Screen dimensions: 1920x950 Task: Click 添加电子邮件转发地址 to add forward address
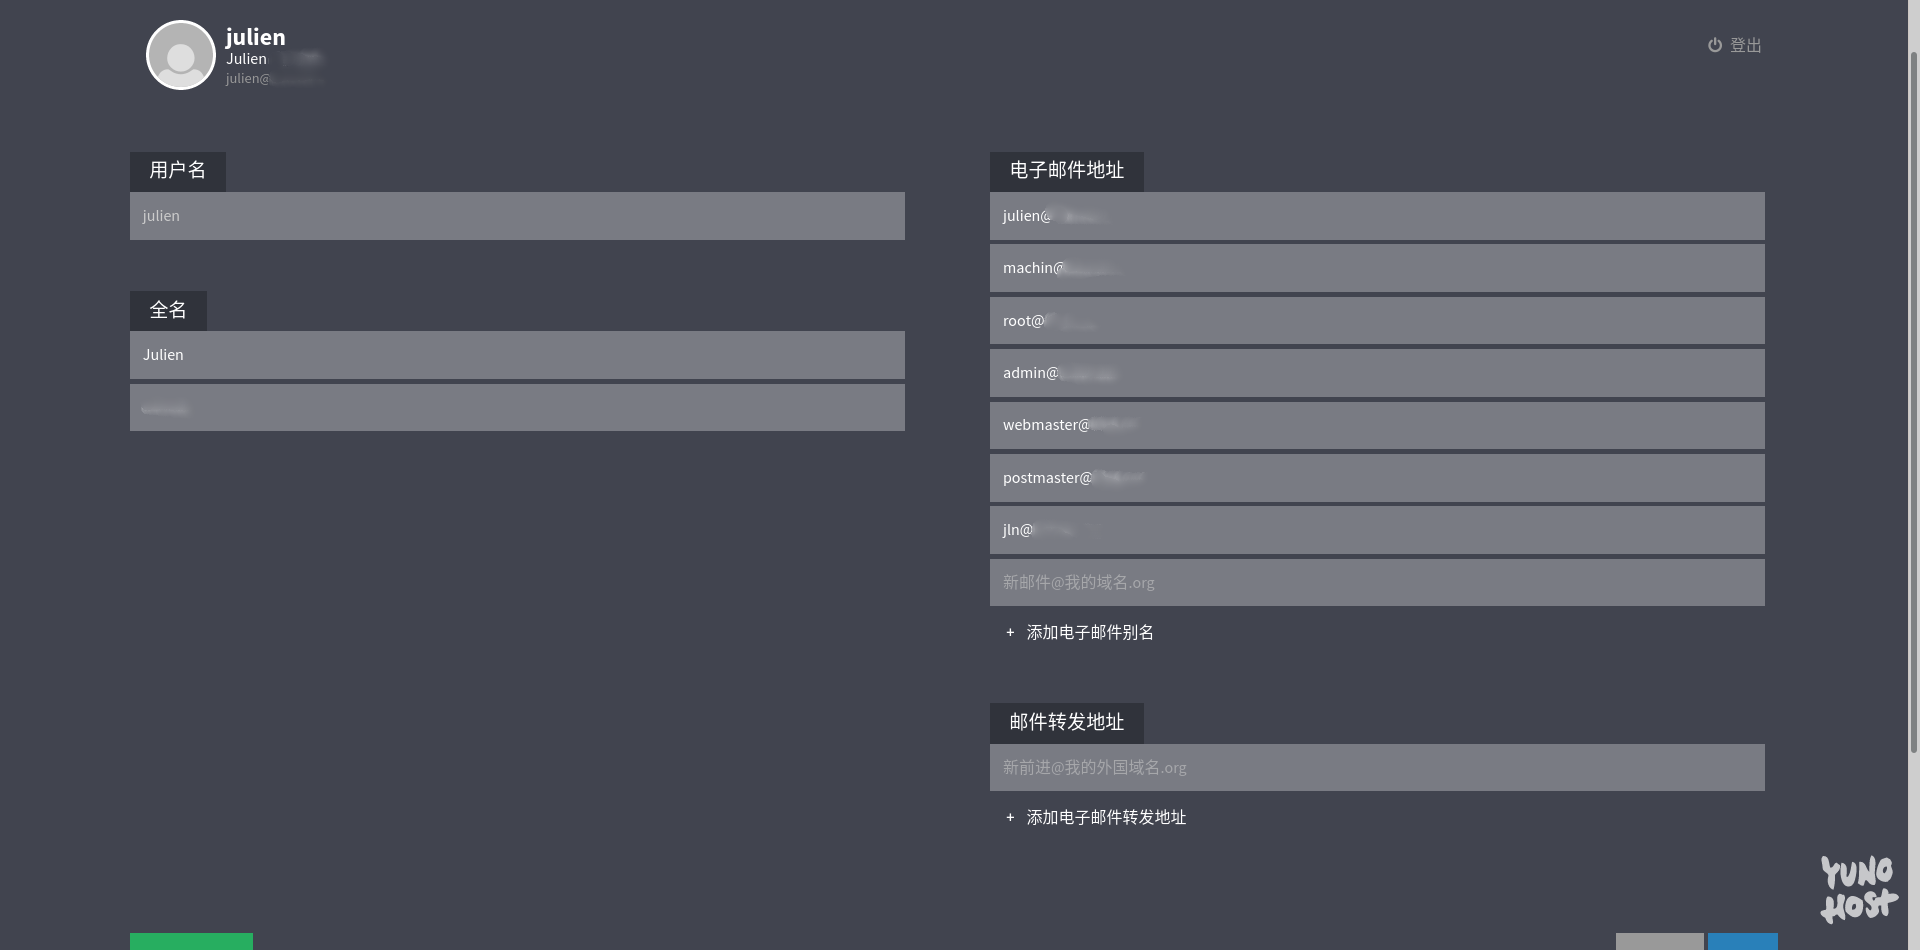[x=1105, y=818]
